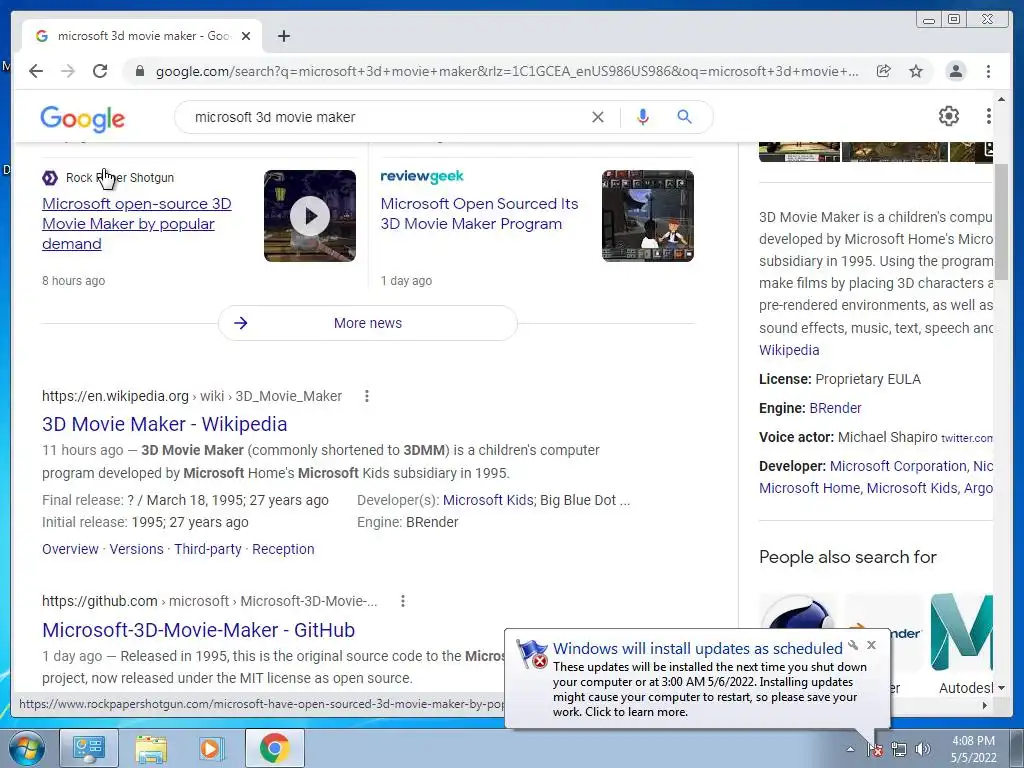Image resolution: width=1024 pixels, height=768 pixels.
Task: Open options for the Wikipedia result
Action: pyautogui.click(x=366, y=396)
